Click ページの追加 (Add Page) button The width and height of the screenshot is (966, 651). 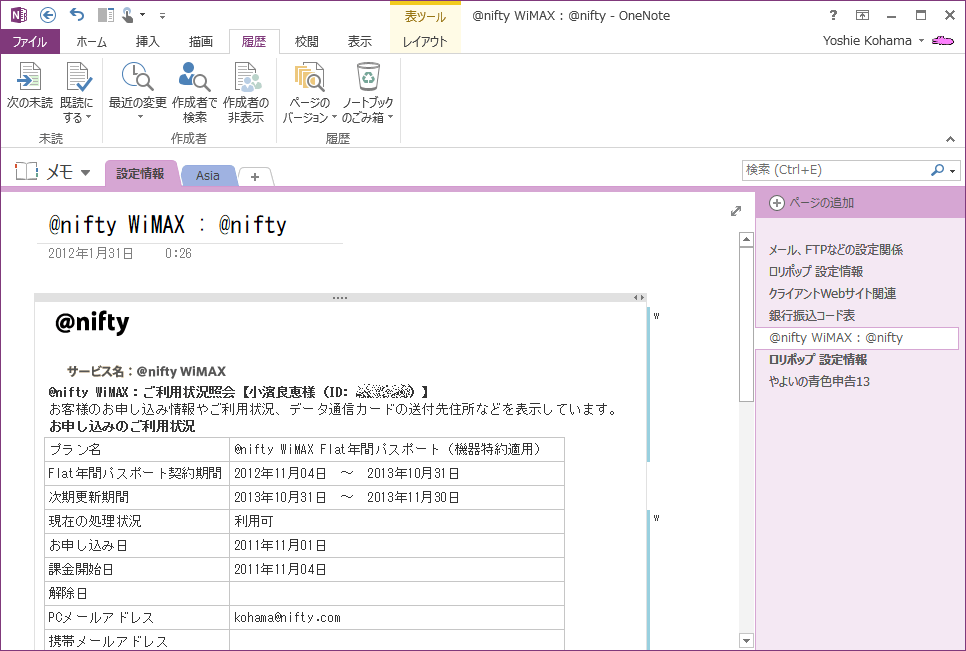[x=812, y=202]
